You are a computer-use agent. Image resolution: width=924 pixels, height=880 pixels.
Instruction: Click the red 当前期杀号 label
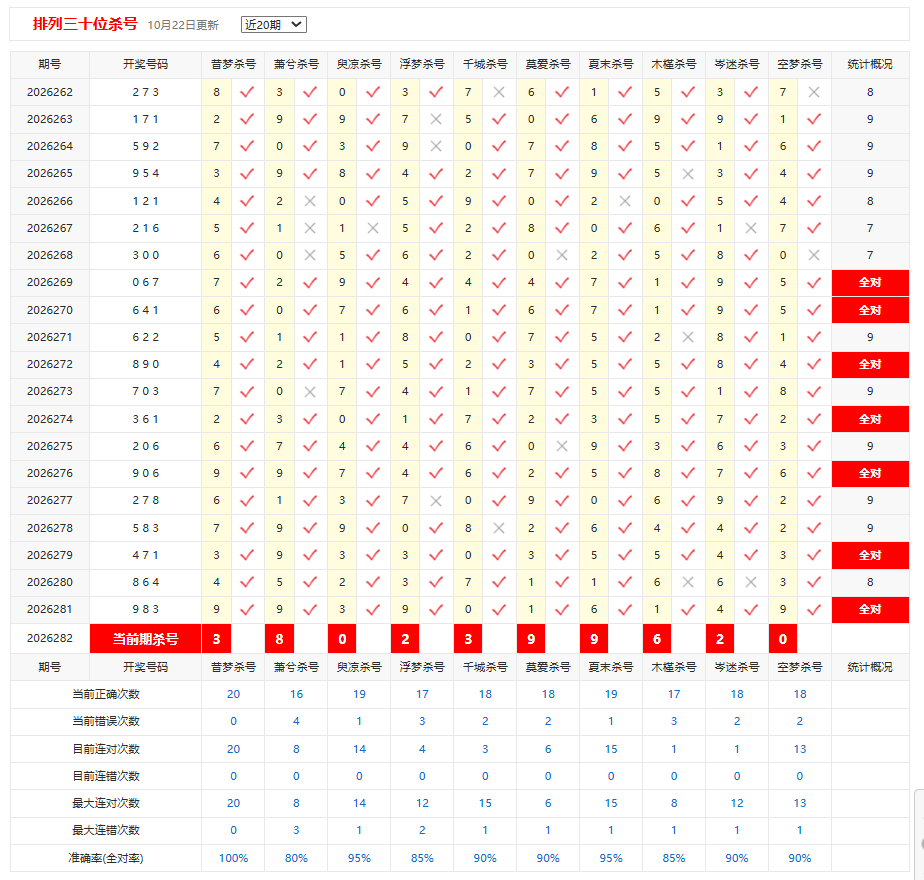click(x=145, y=639)
